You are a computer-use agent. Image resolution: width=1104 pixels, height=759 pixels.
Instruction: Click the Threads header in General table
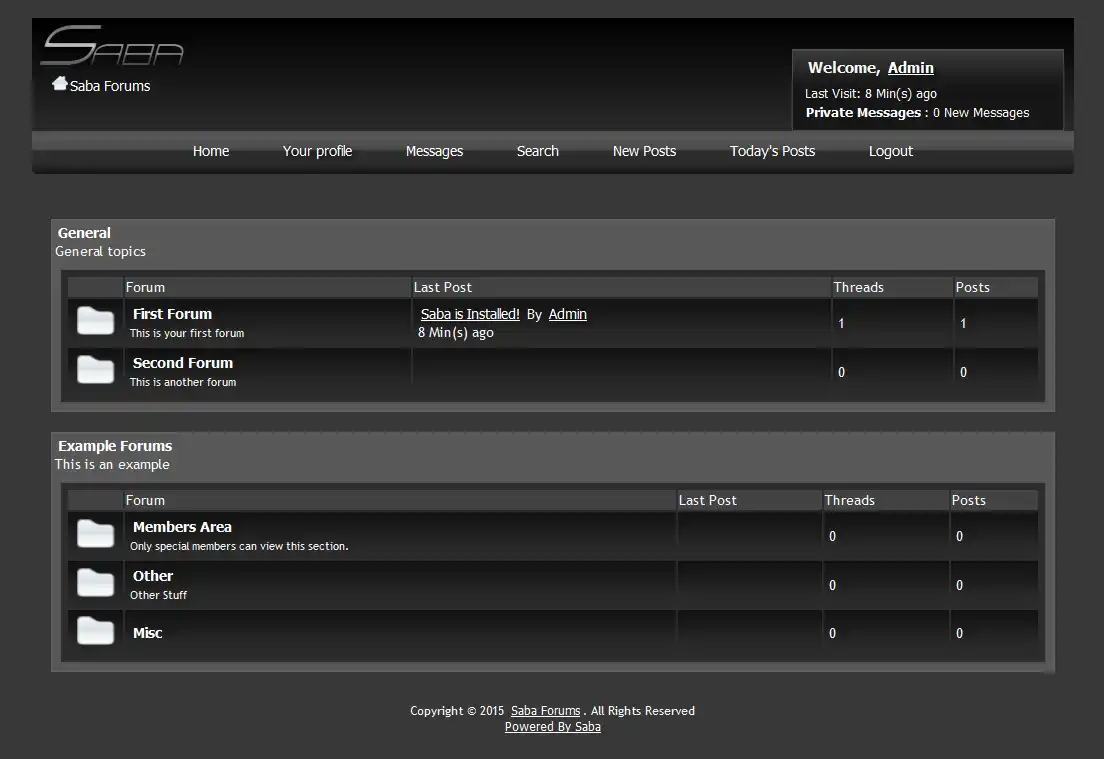tap(858, 287)
